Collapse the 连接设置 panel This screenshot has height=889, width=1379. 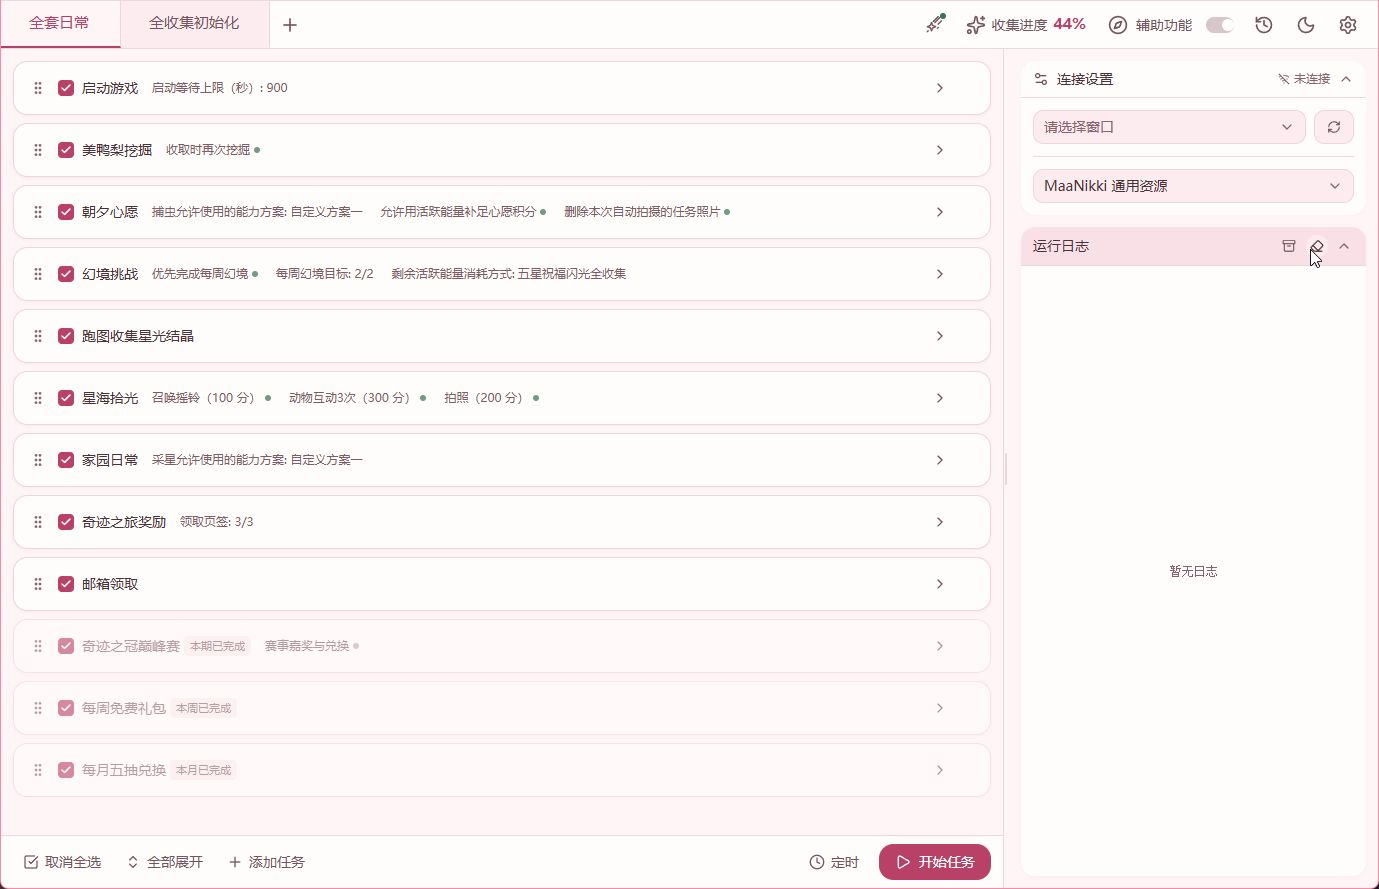pos(1346,79)
